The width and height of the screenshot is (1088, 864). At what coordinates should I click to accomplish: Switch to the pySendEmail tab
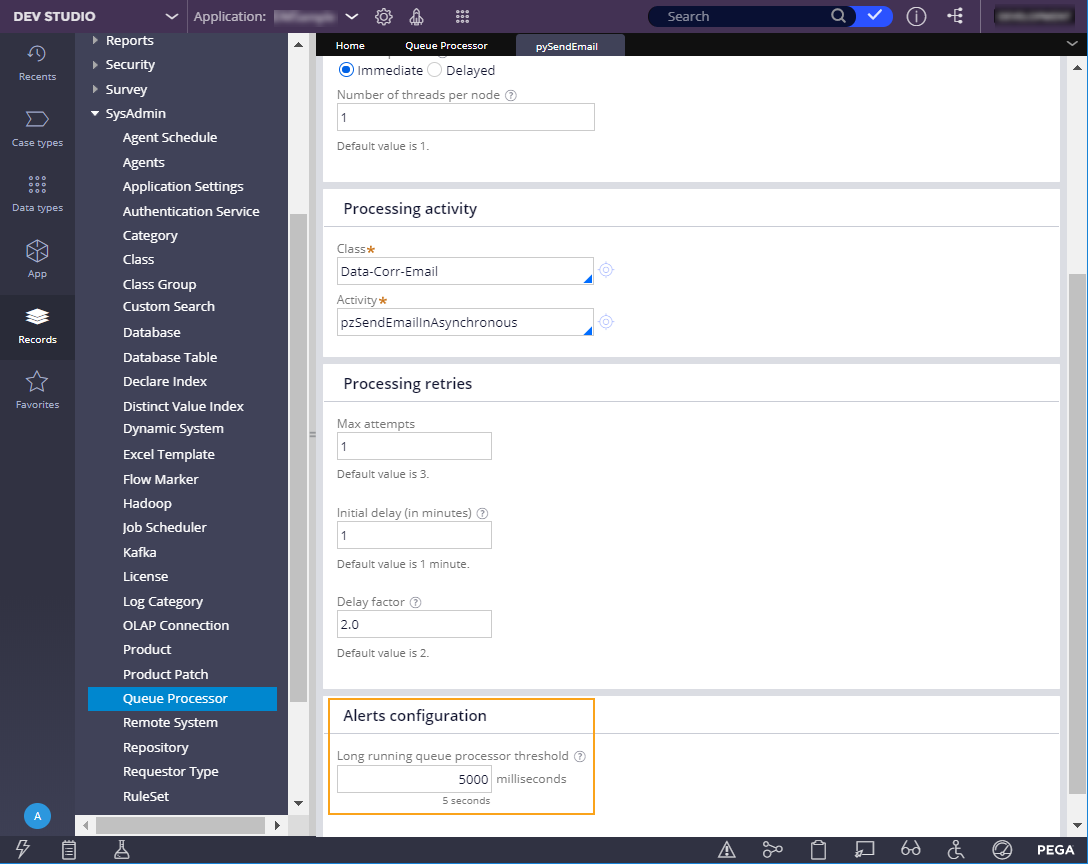570,46
